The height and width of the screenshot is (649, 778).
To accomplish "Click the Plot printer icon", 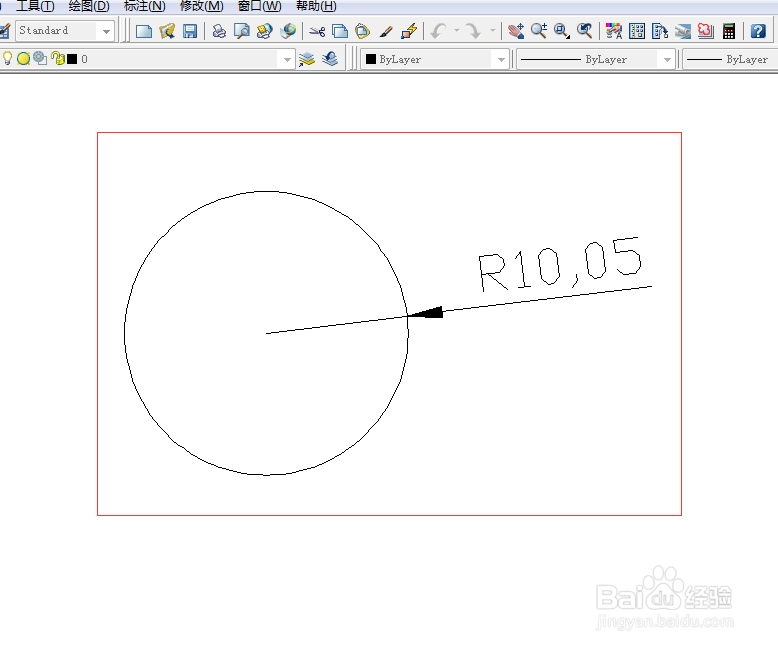I will (x=219, y=31).
